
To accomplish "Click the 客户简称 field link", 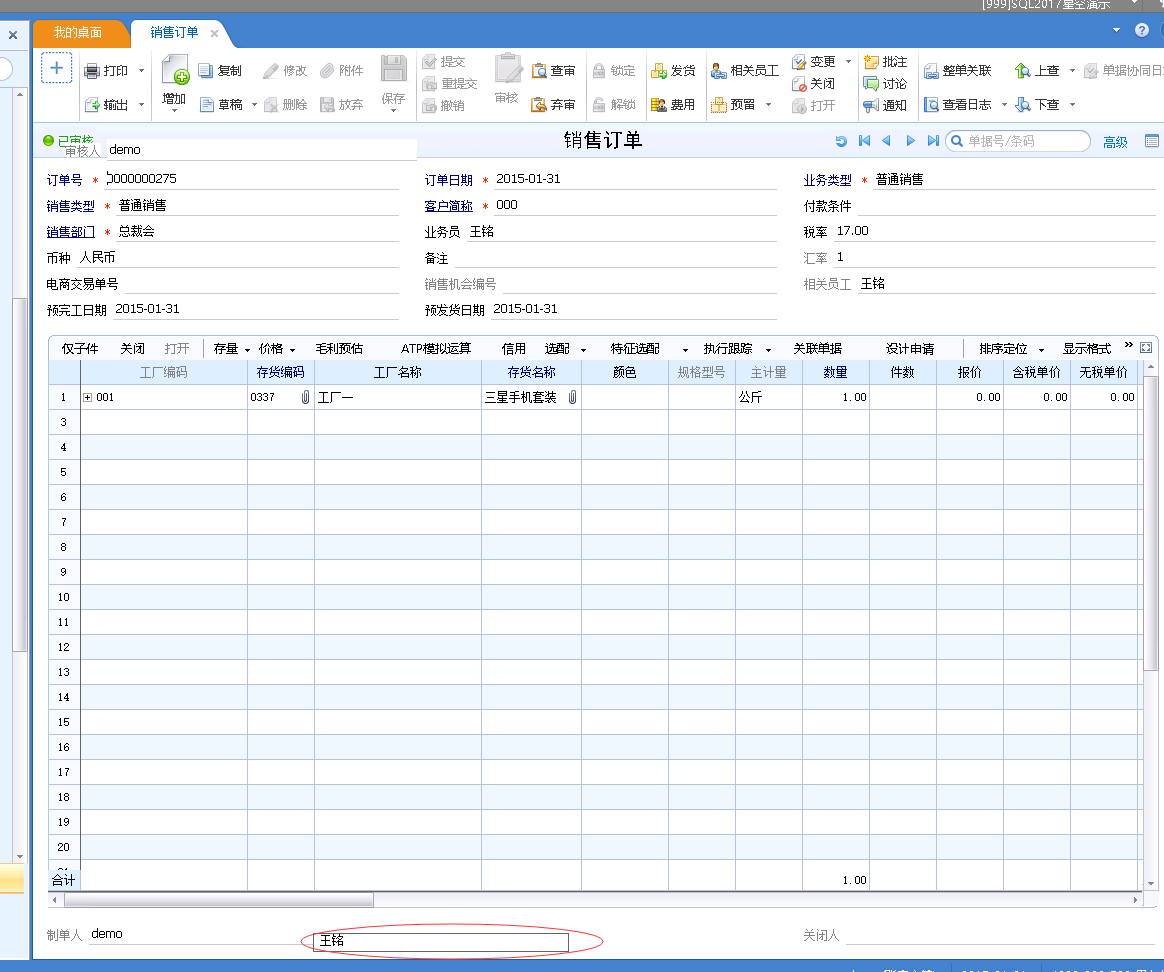I will [448, 206].
